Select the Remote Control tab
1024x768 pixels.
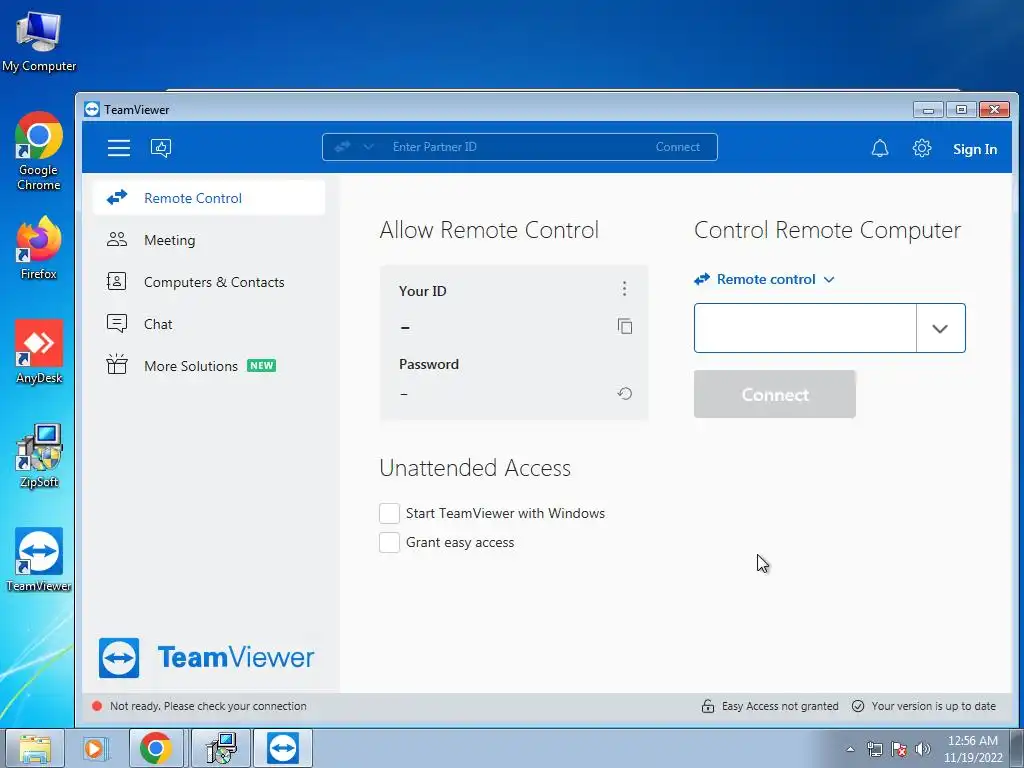[x=209, y=198]
